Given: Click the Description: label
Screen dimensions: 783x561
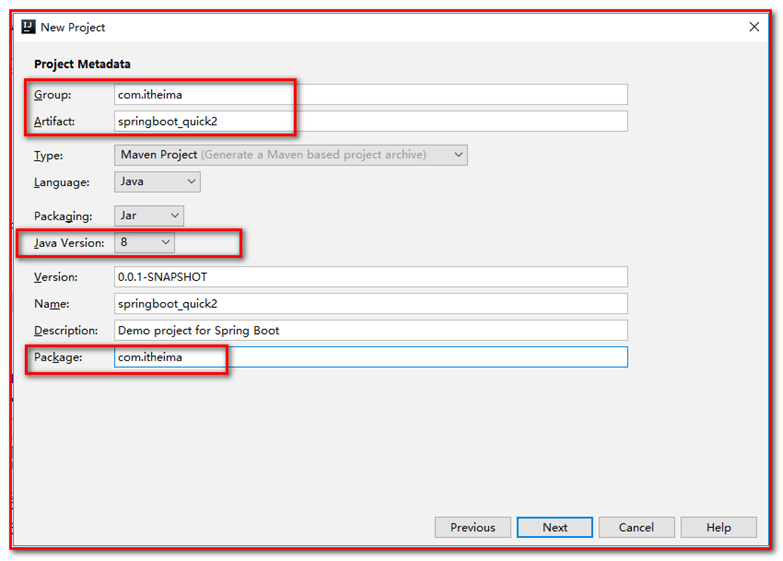Looking at the screenshot, I should coord(66,331).
